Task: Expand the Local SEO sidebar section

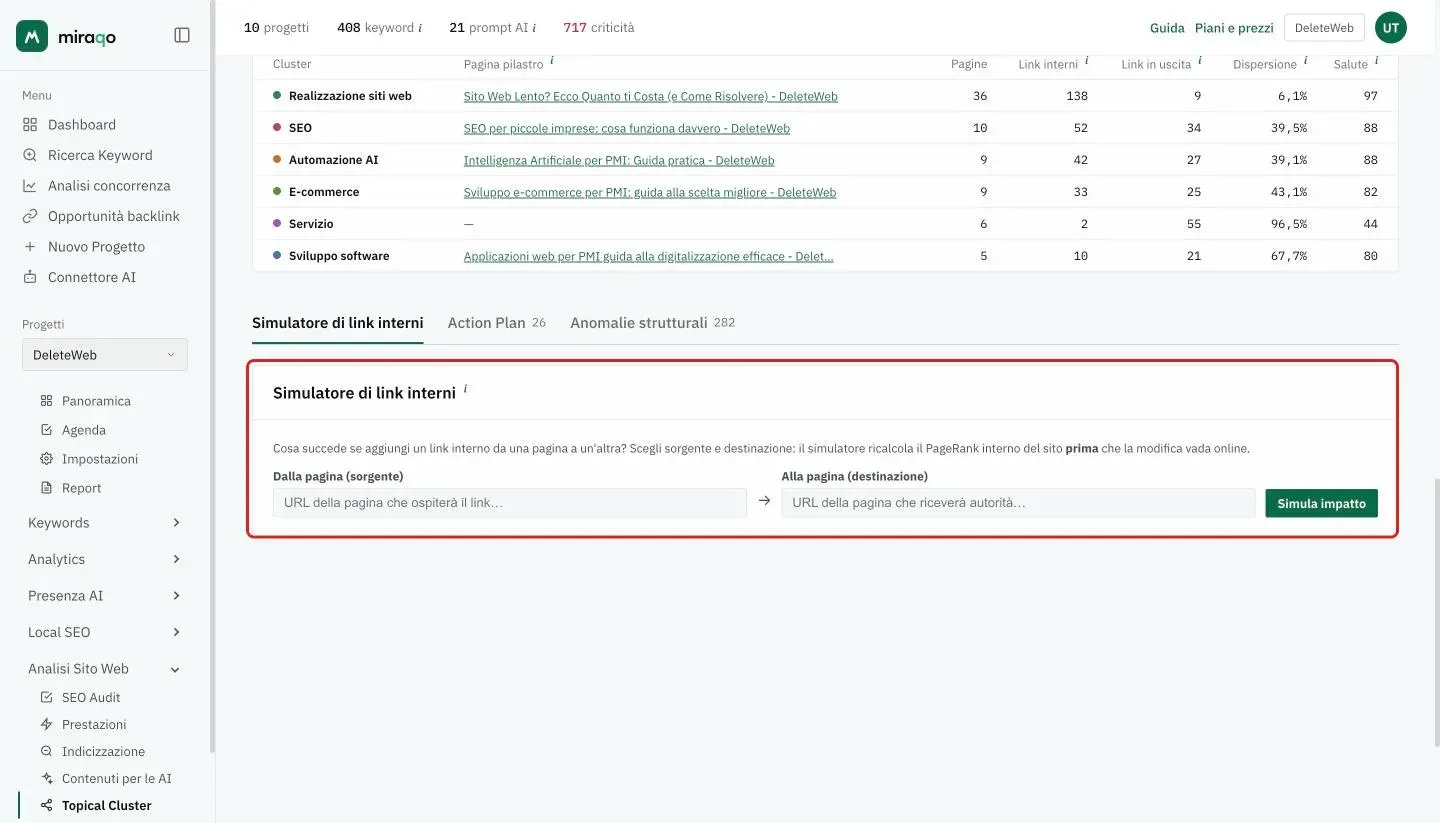Action: 105,632
